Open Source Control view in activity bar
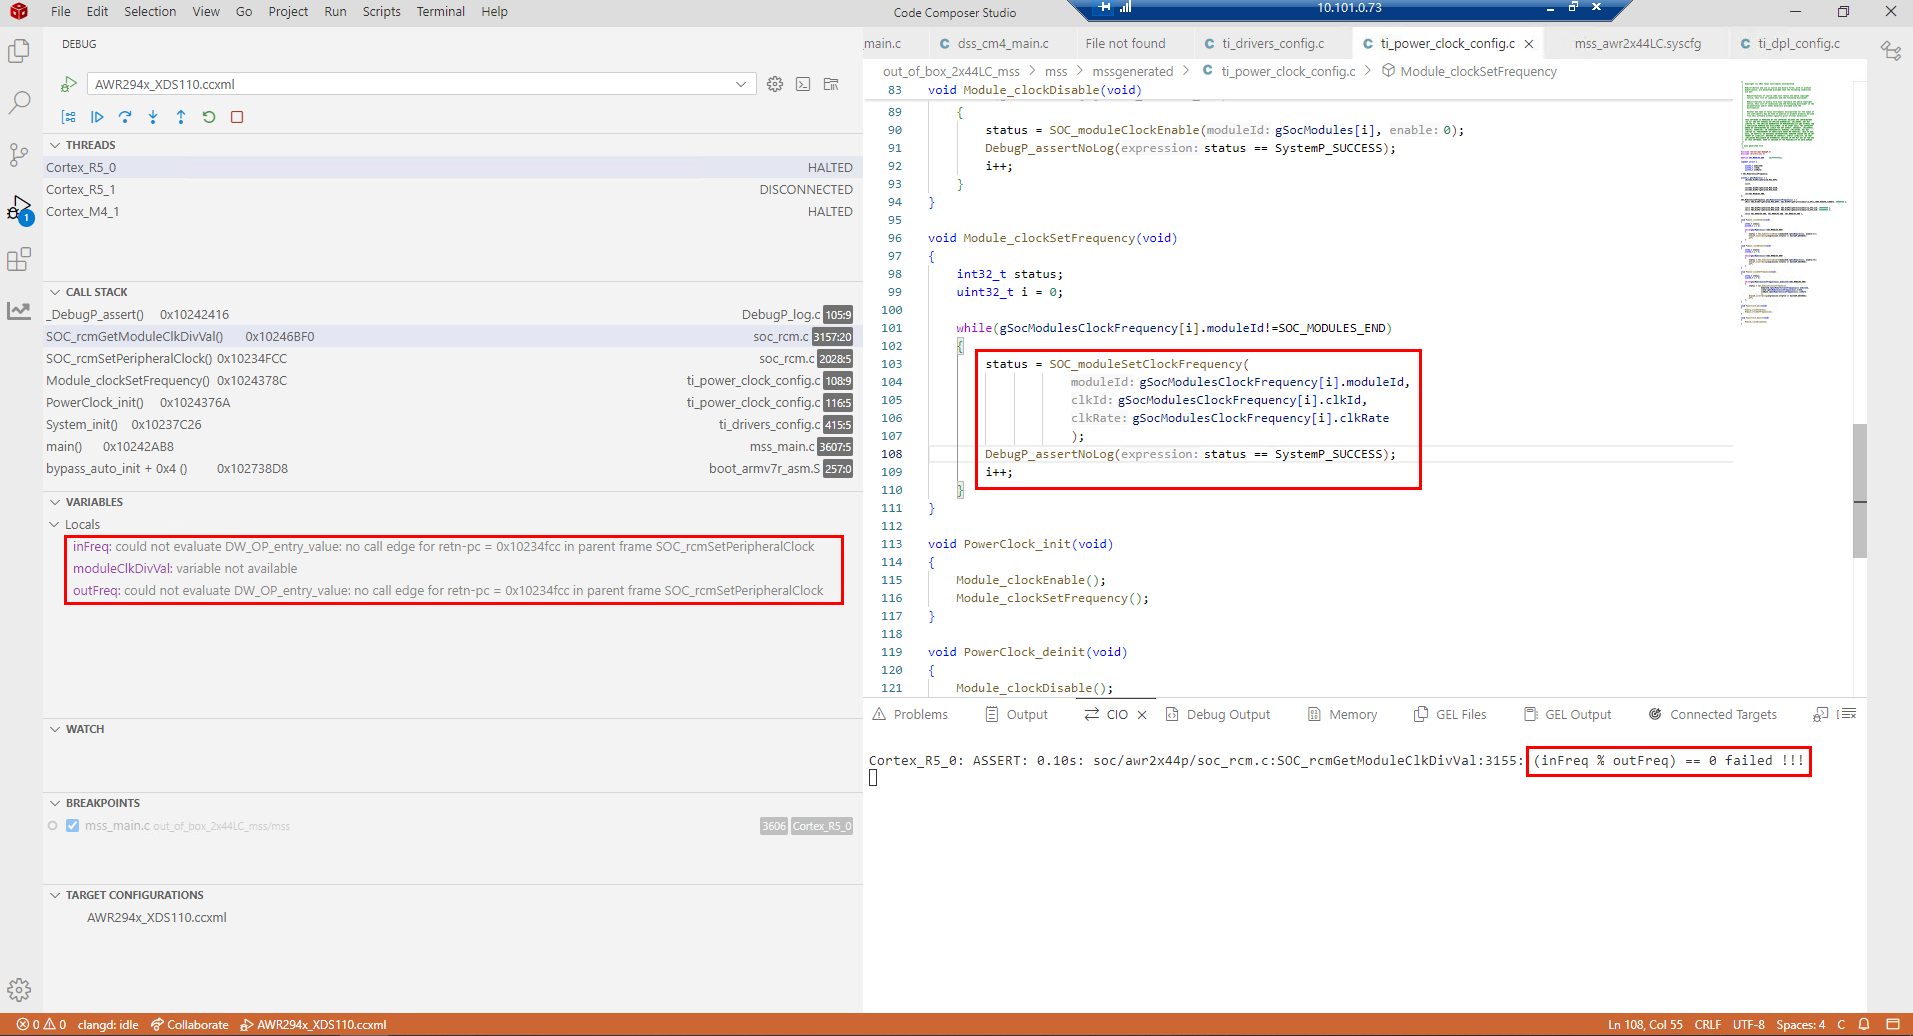 click(x=19, y=155)
